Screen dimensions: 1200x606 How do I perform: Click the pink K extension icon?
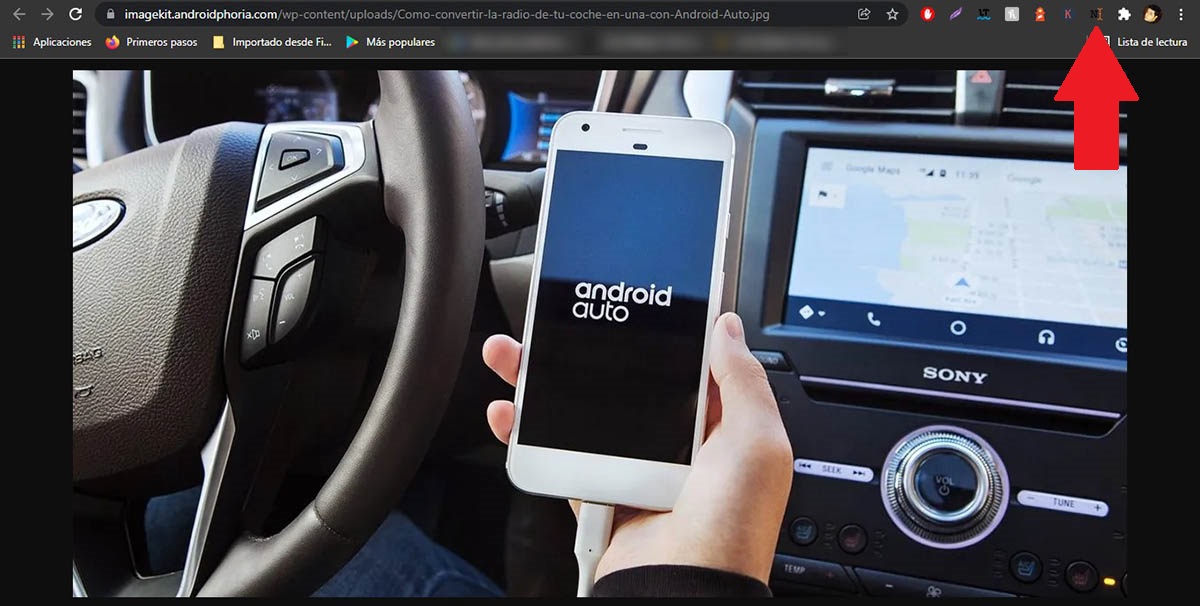pyautogui.click(x=1068, y=14)
